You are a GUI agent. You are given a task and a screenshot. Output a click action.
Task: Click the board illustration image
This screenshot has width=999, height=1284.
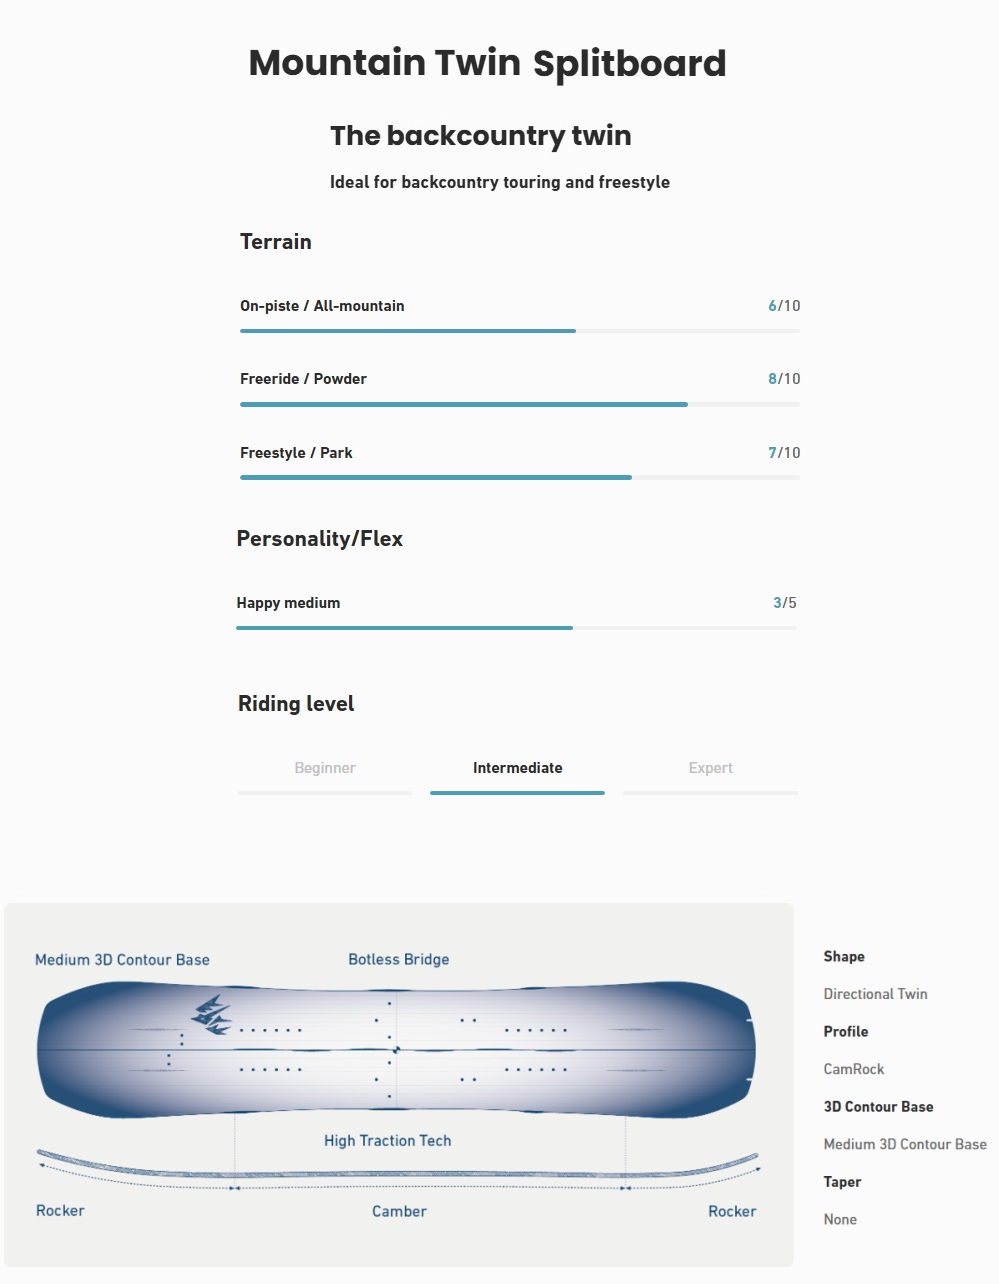click(x=398, y=1050)
